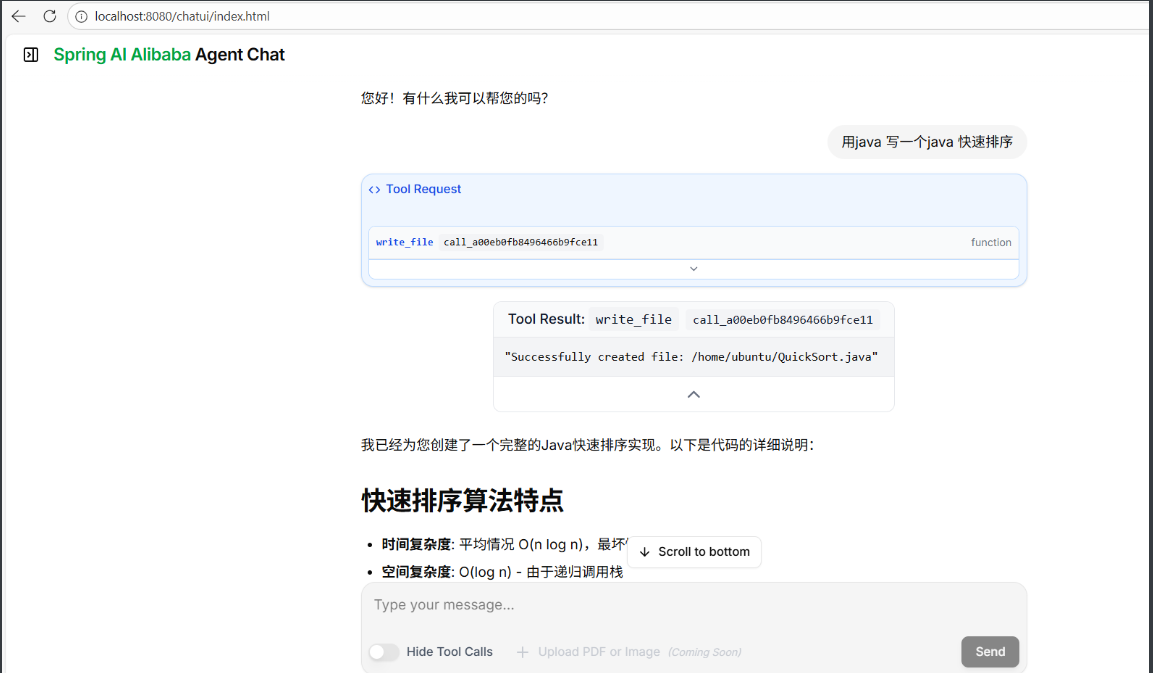Reload the page with the refresh icon
Viewport: 1153px width, 673px height.
[x=49, y=16]
